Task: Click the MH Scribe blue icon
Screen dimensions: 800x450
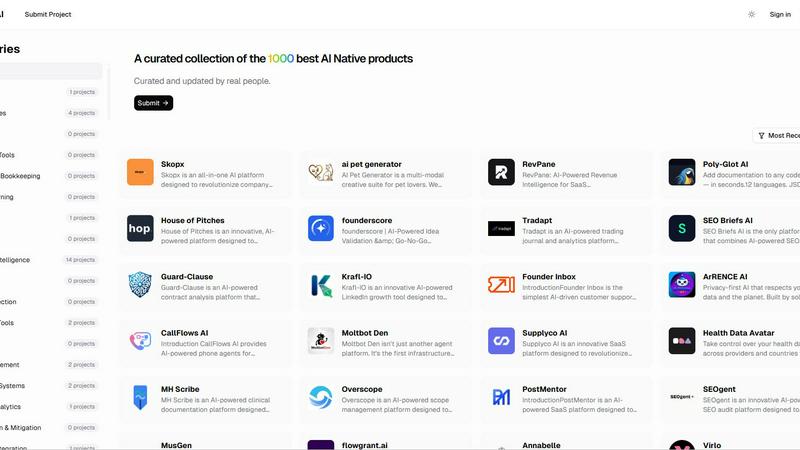Action: pos(140,397)
